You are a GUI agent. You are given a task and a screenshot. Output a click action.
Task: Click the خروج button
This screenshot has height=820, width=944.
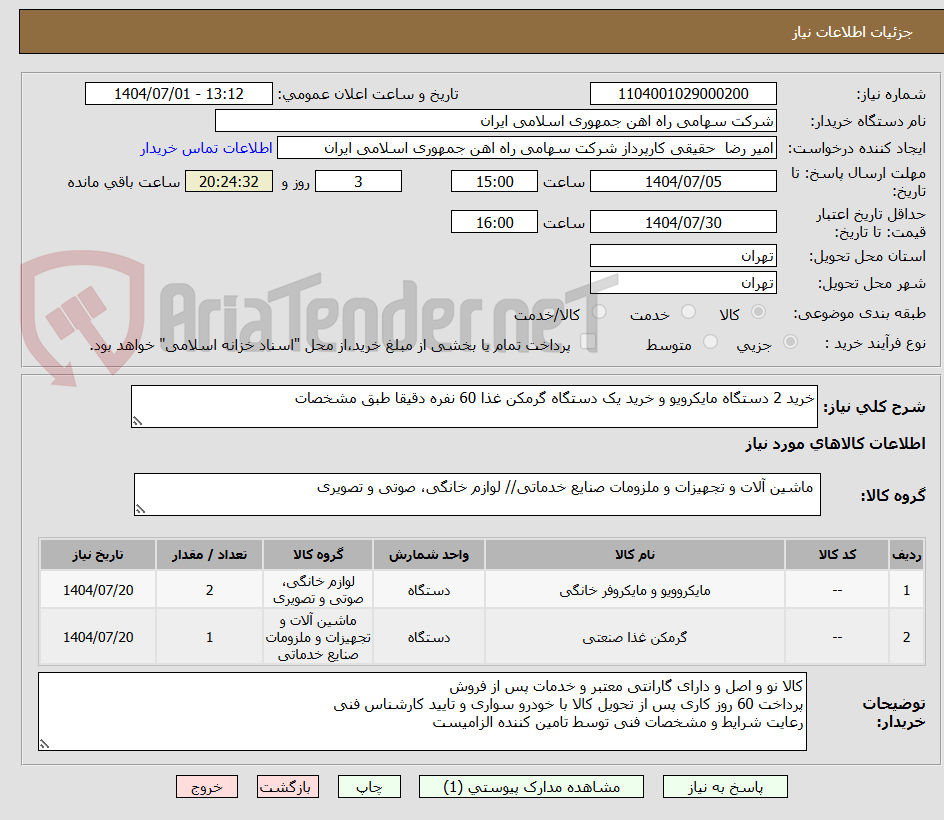(x=207, y=786)
